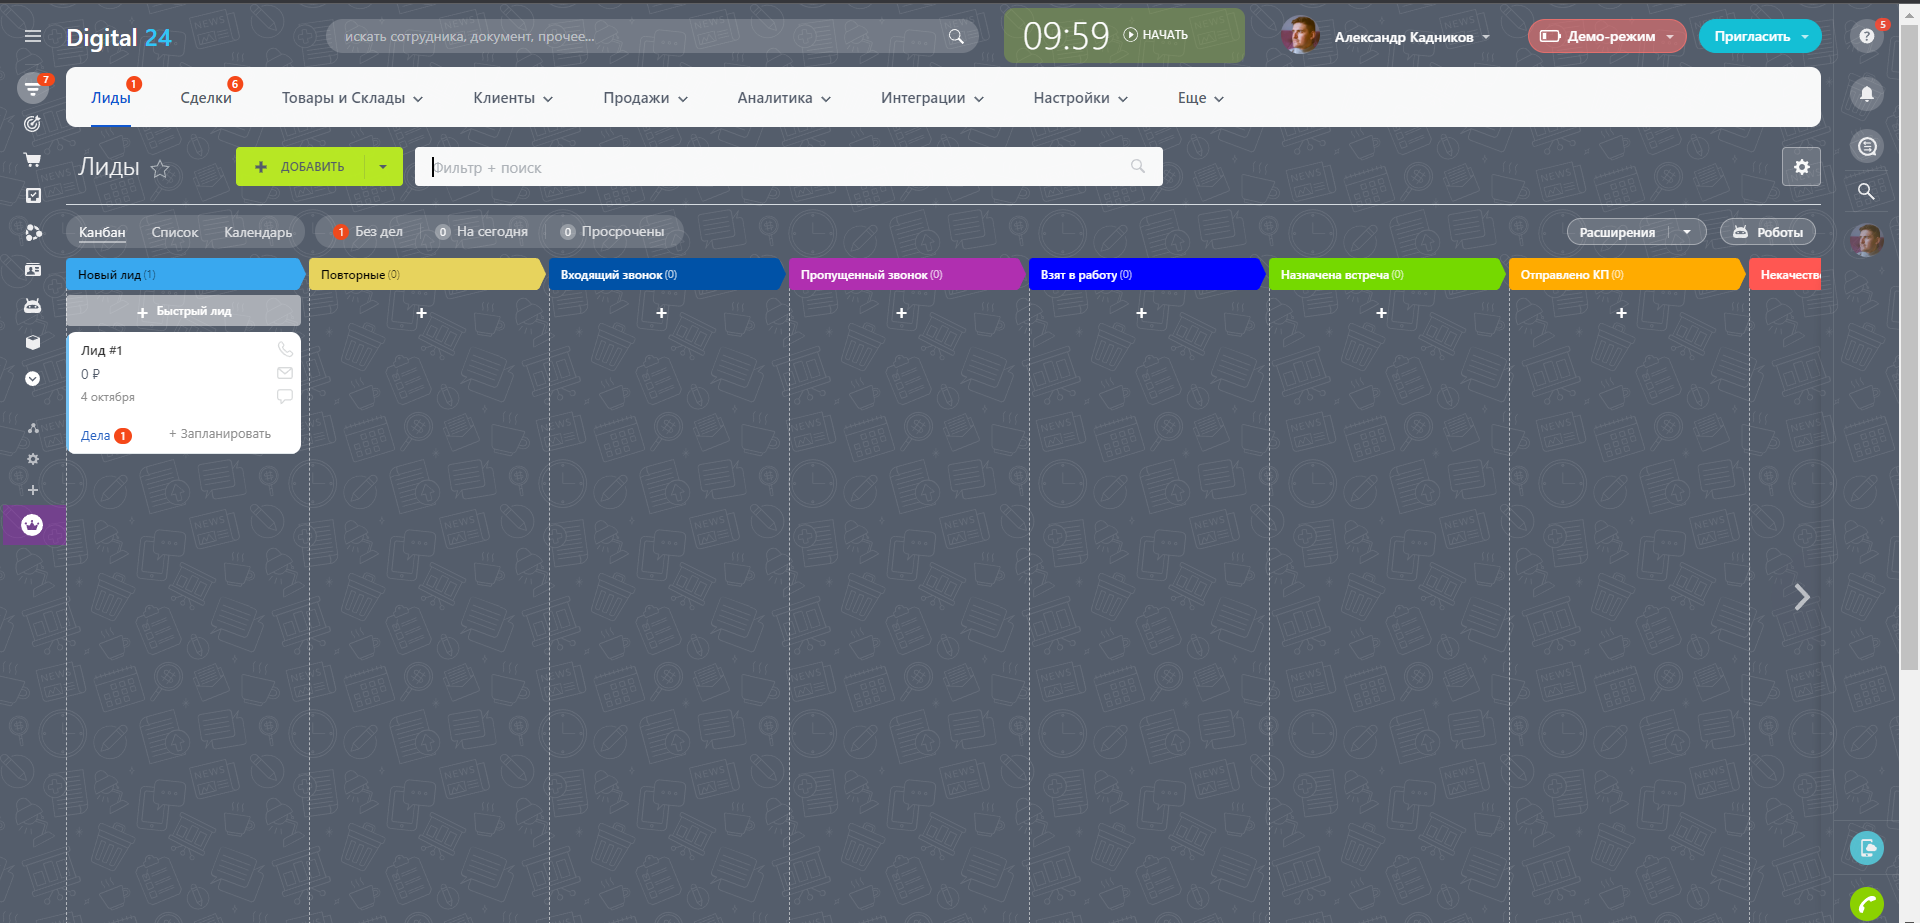Expand the Клиенты menu

513,98
